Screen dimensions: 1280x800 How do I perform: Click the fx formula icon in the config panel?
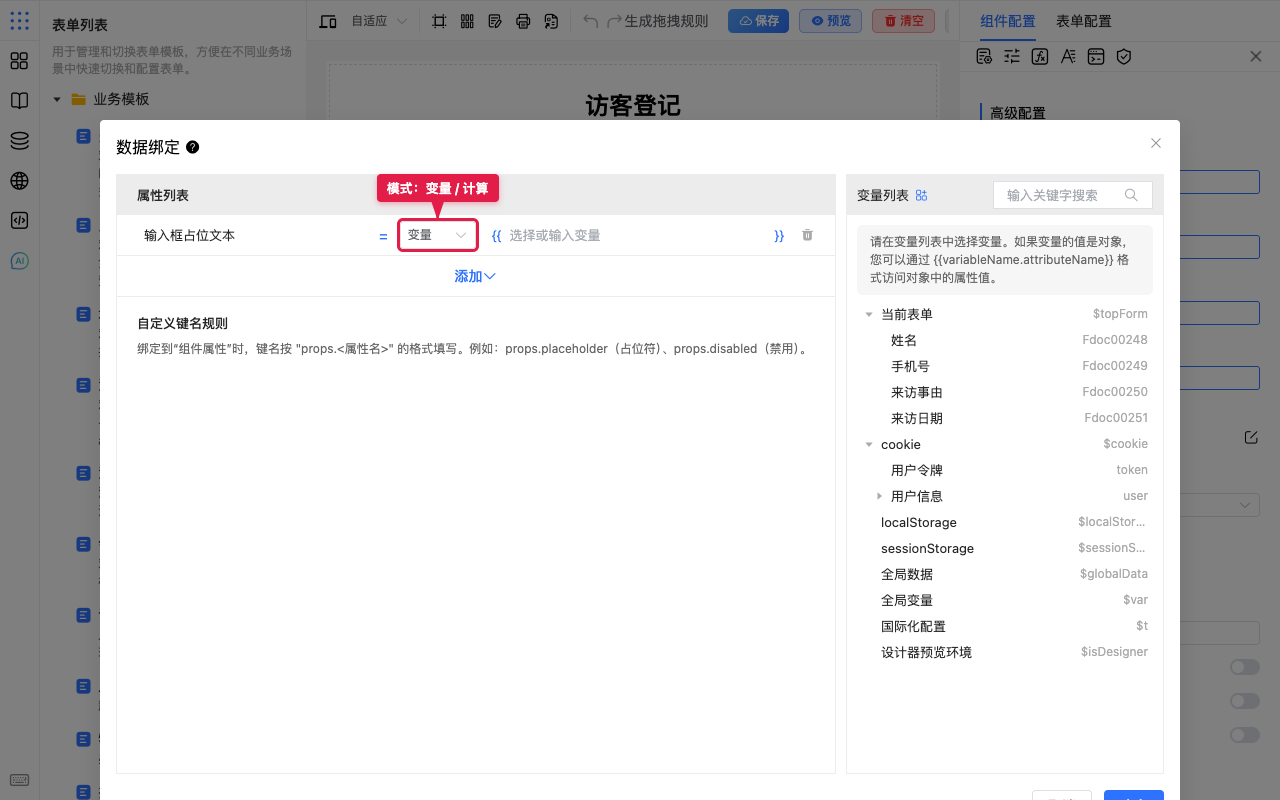tap(1040, 56)
